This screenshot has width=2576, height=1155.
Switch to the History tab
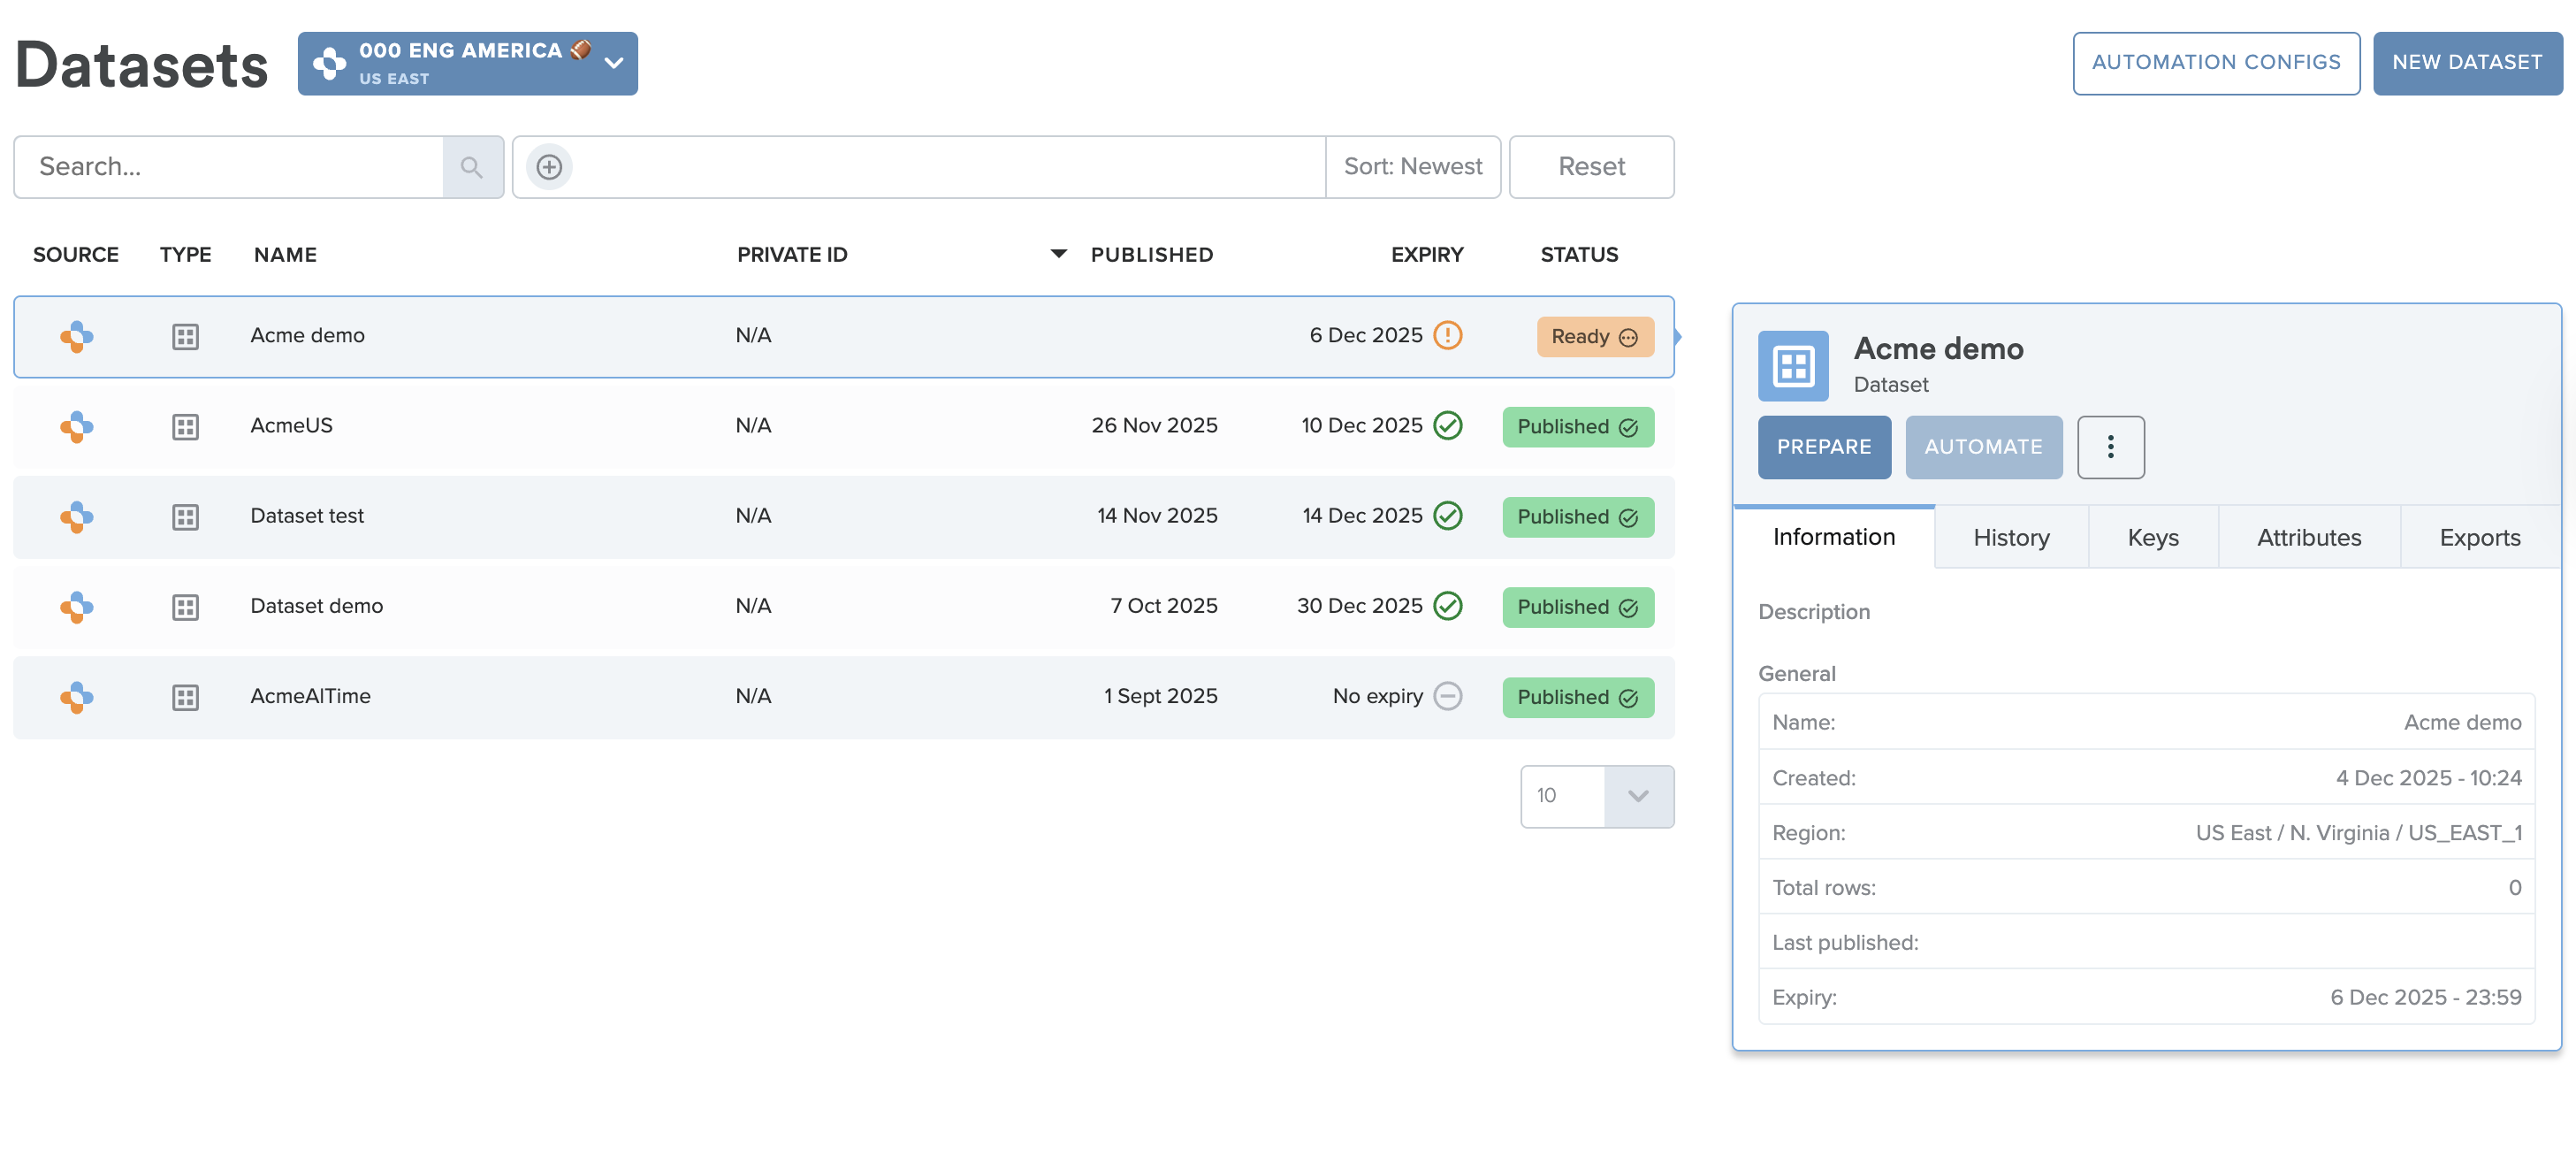pyautogui.click(x=2011, y=538)
